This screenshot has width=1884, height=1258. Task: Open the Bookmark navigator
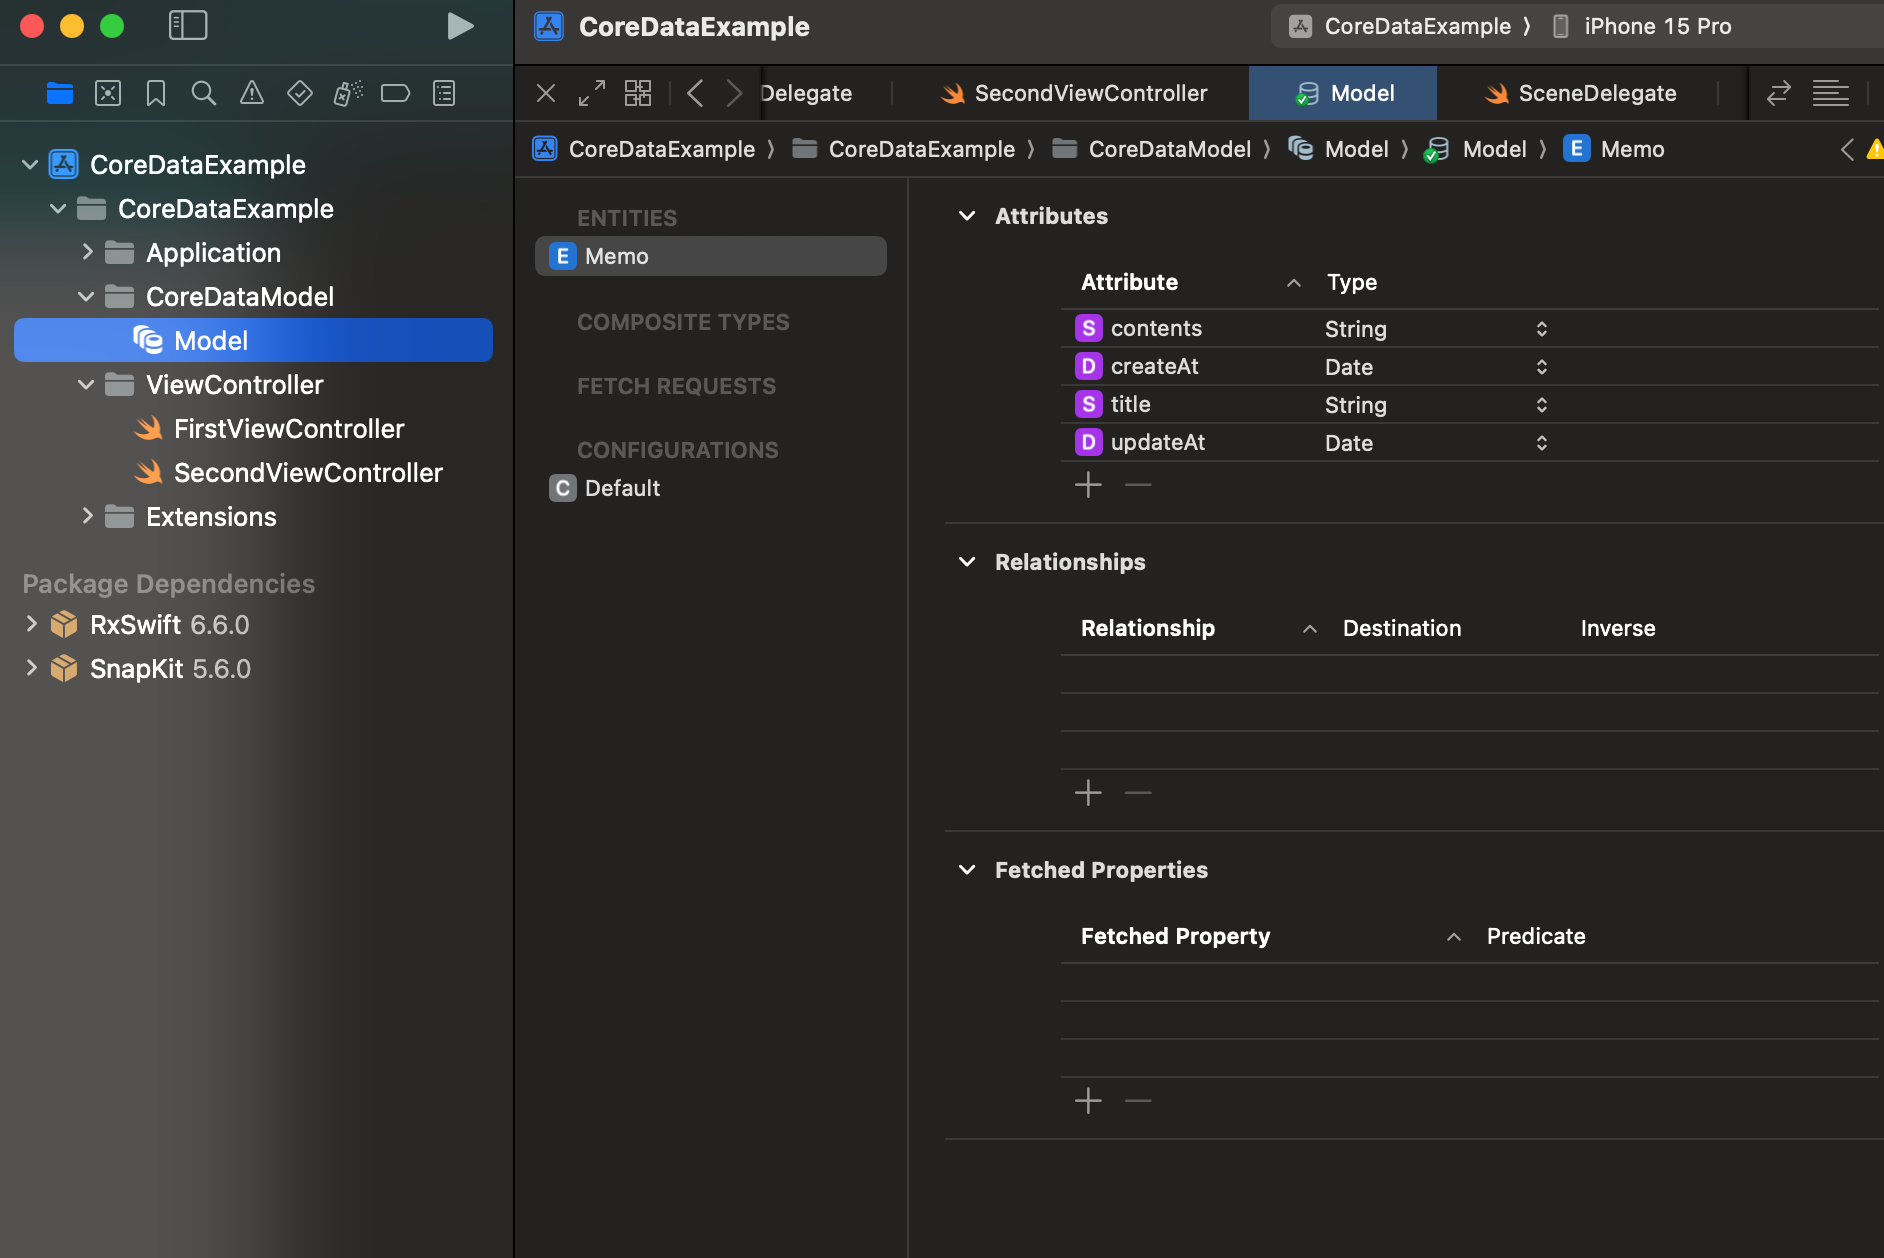[156, 93]
